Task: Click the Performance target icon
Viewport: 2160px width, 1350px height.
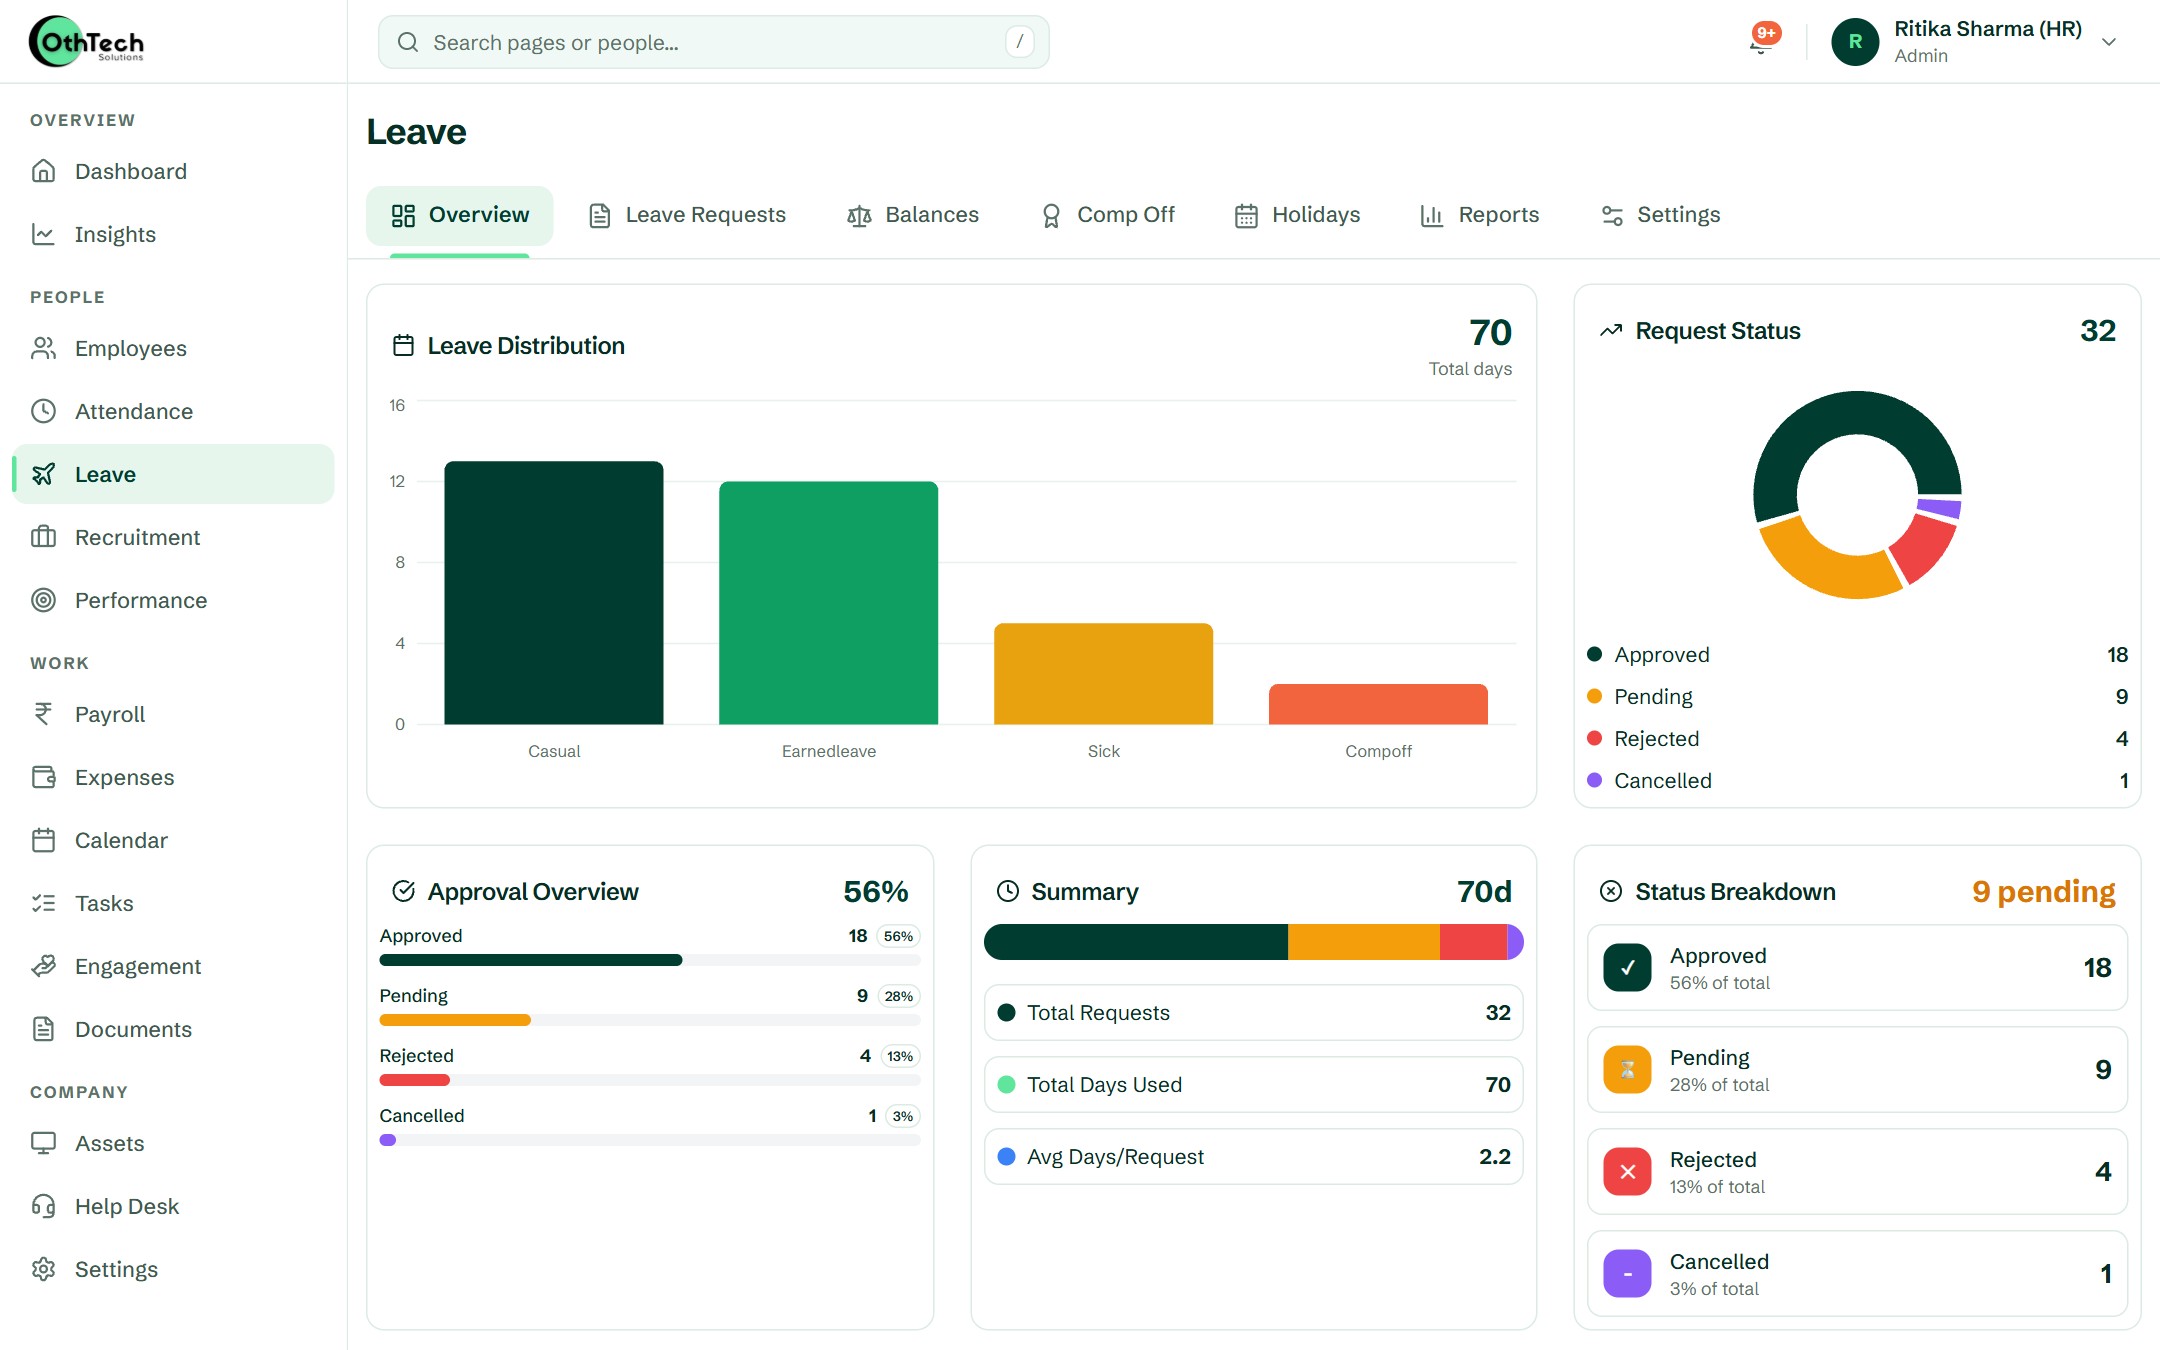Action: [43, 600]
